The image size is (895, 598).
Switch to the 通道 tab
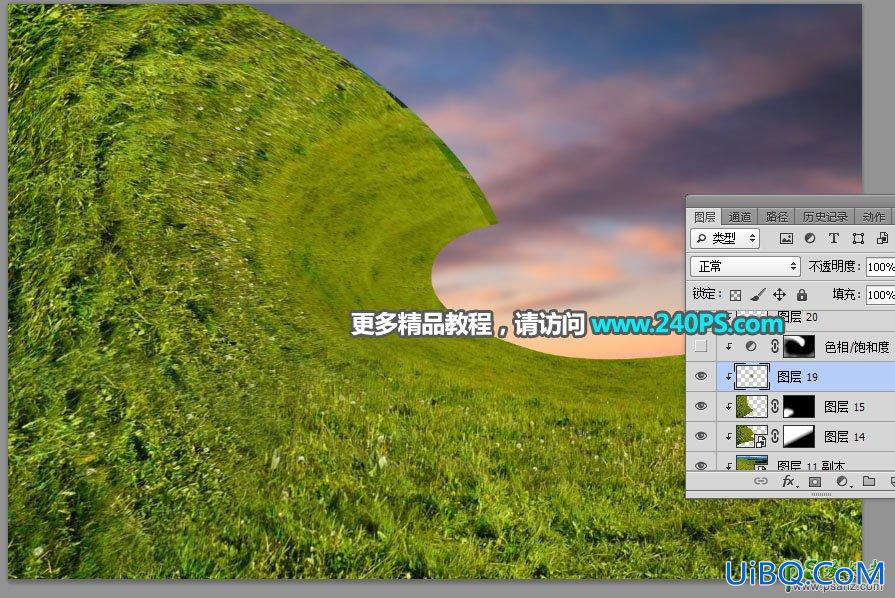[x=740, y=217]
